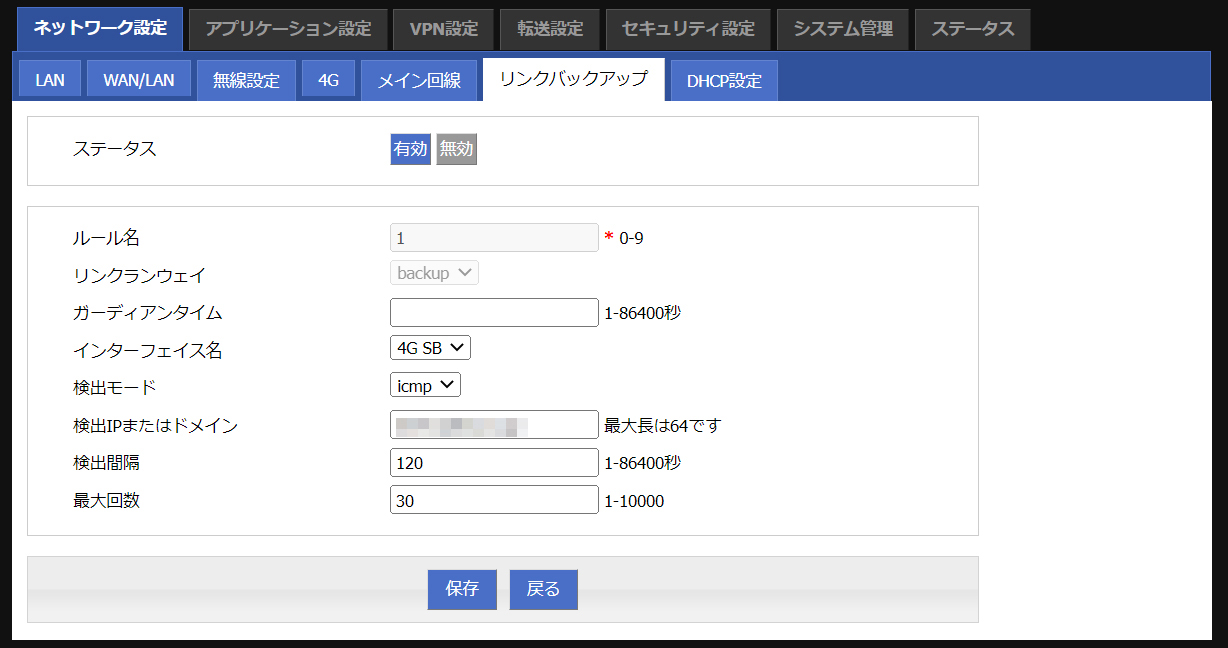Disable status with the 無効 button
The image size is (1228, 648).
pyautogui.click(x=456, y=149)
